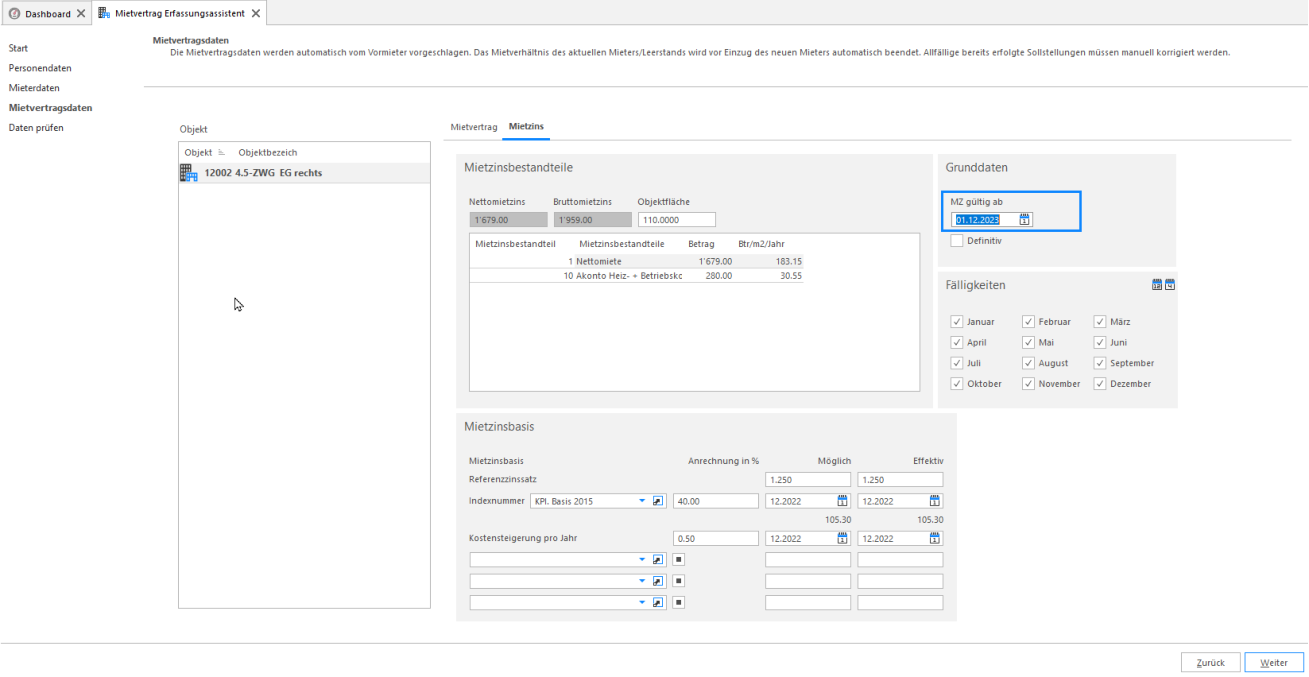Open the lookup icon beside KPI. Basis 2015

(x=658, y=501)
